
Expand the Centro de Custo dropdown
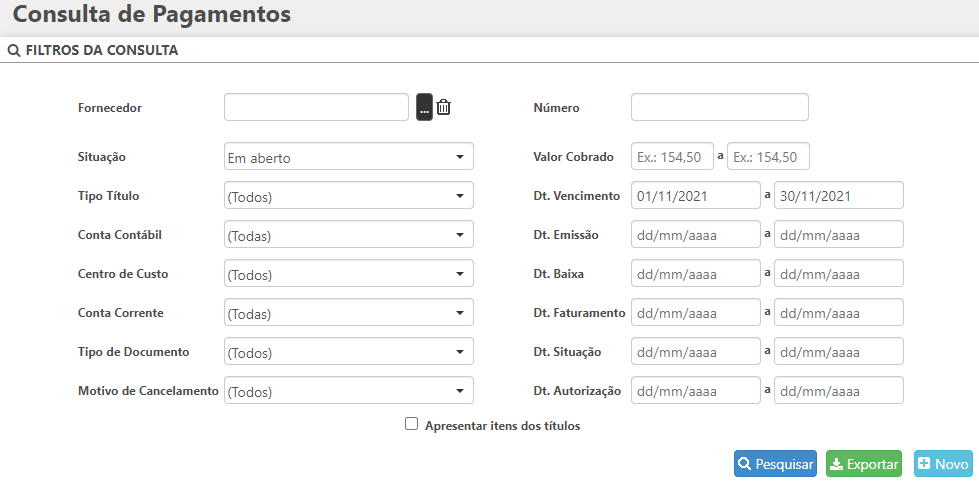tap(348, 274)
